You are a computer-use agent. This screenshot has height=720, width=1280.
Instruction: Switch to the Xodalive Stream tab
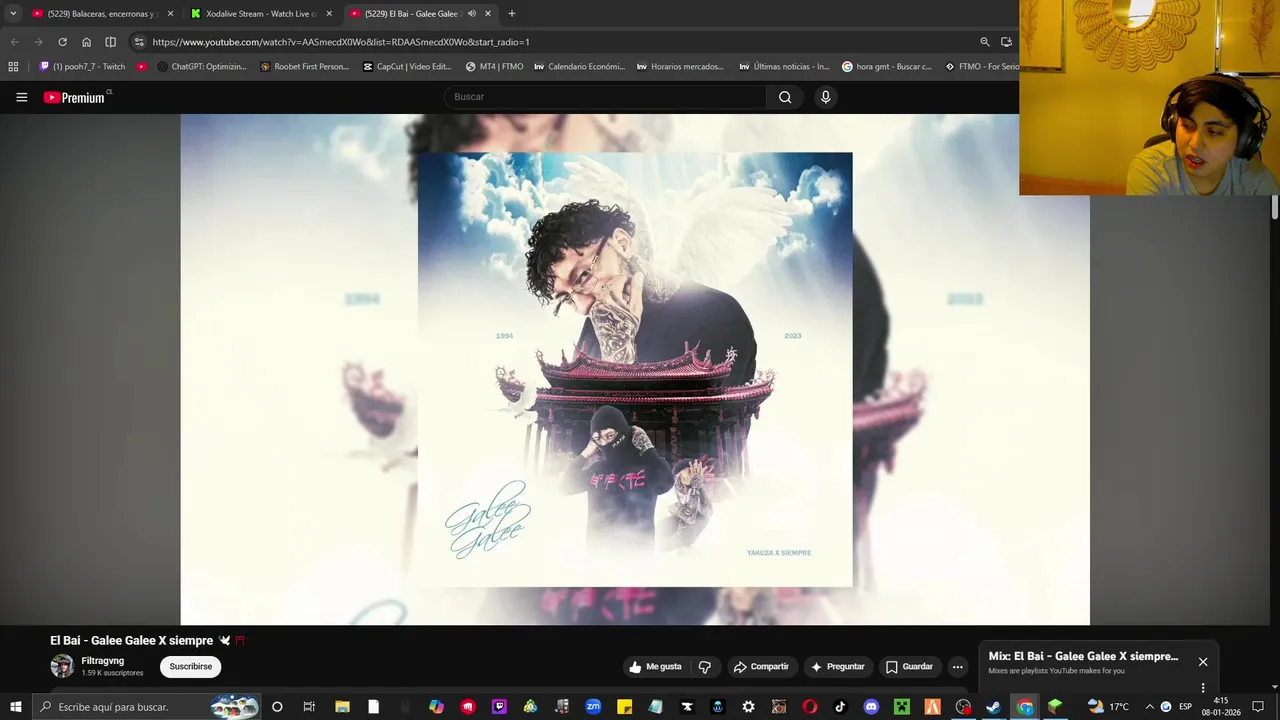coord(260,14)
